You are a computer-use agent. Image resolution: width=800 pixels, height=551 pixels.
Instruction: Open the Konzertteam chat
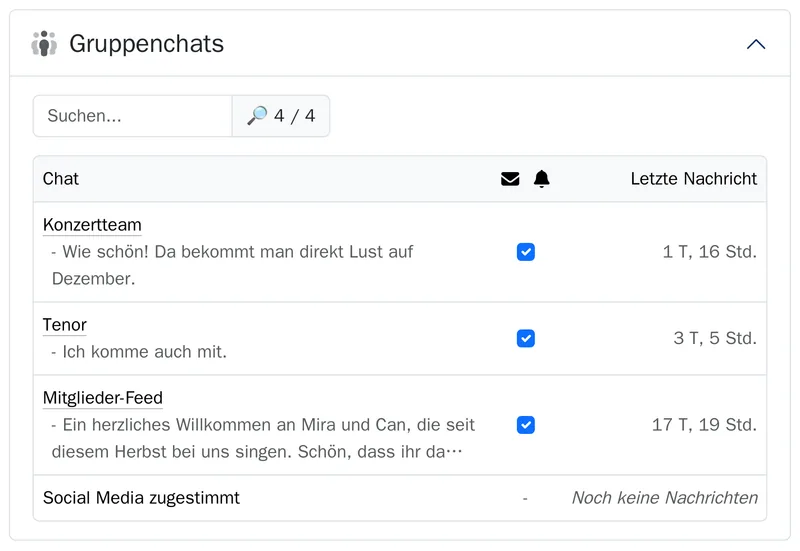pos(92,224)
